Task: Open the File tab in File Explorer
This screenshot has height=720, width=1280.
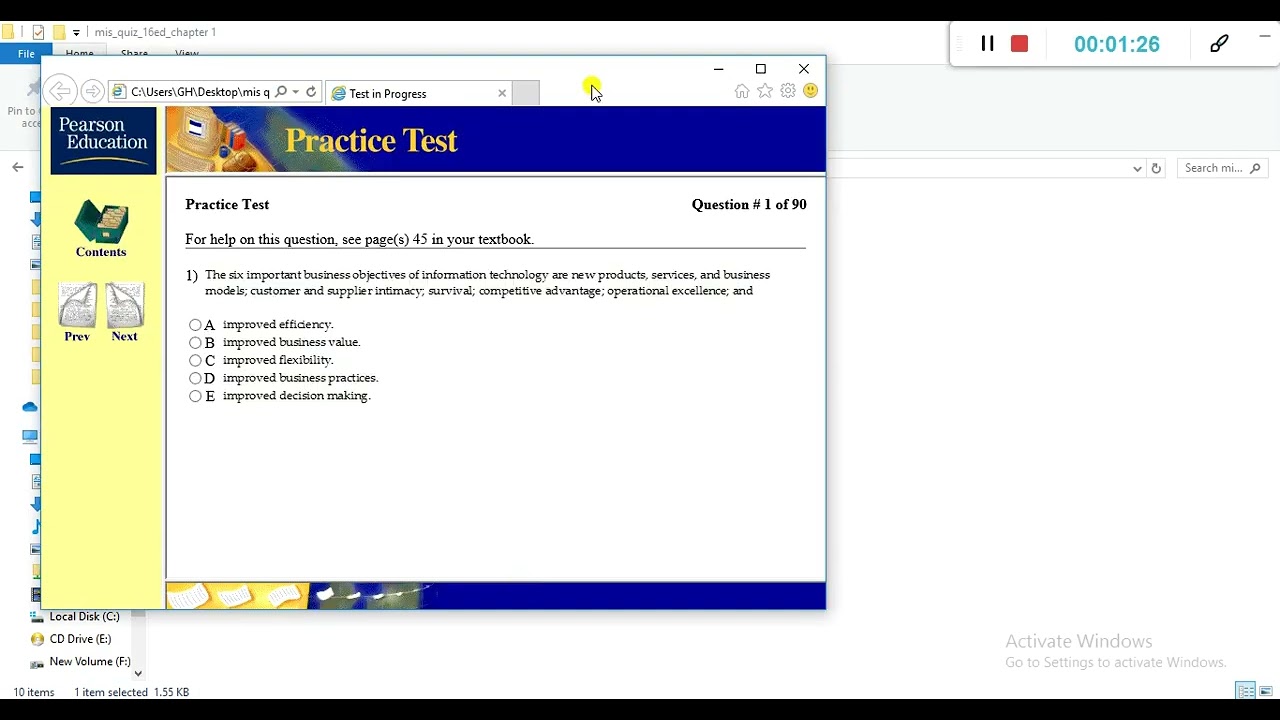Action: 26,53
